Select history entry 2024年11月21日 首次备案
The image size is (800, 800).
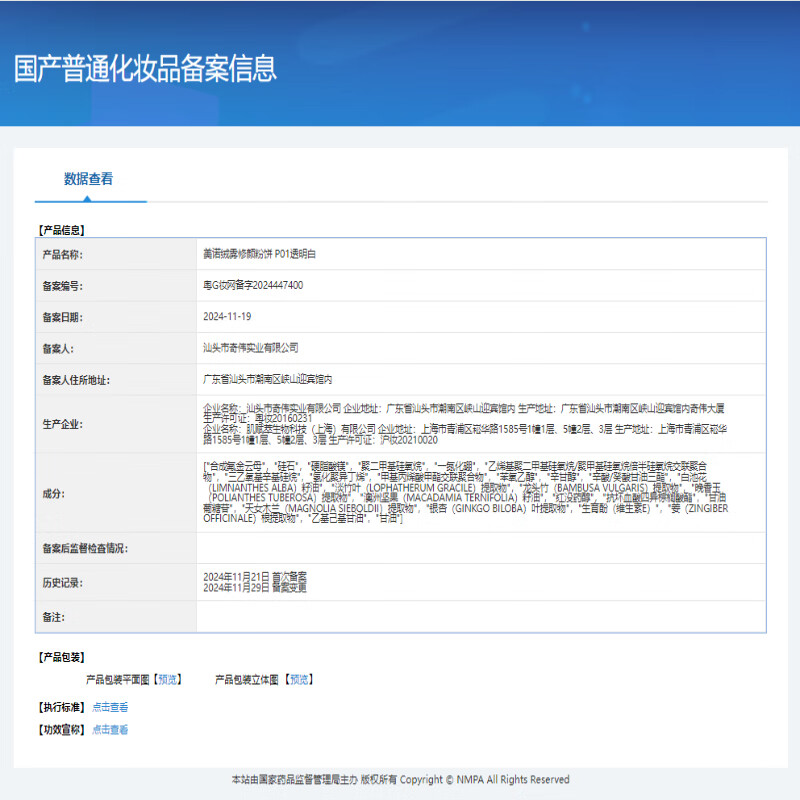coord(255,577)
